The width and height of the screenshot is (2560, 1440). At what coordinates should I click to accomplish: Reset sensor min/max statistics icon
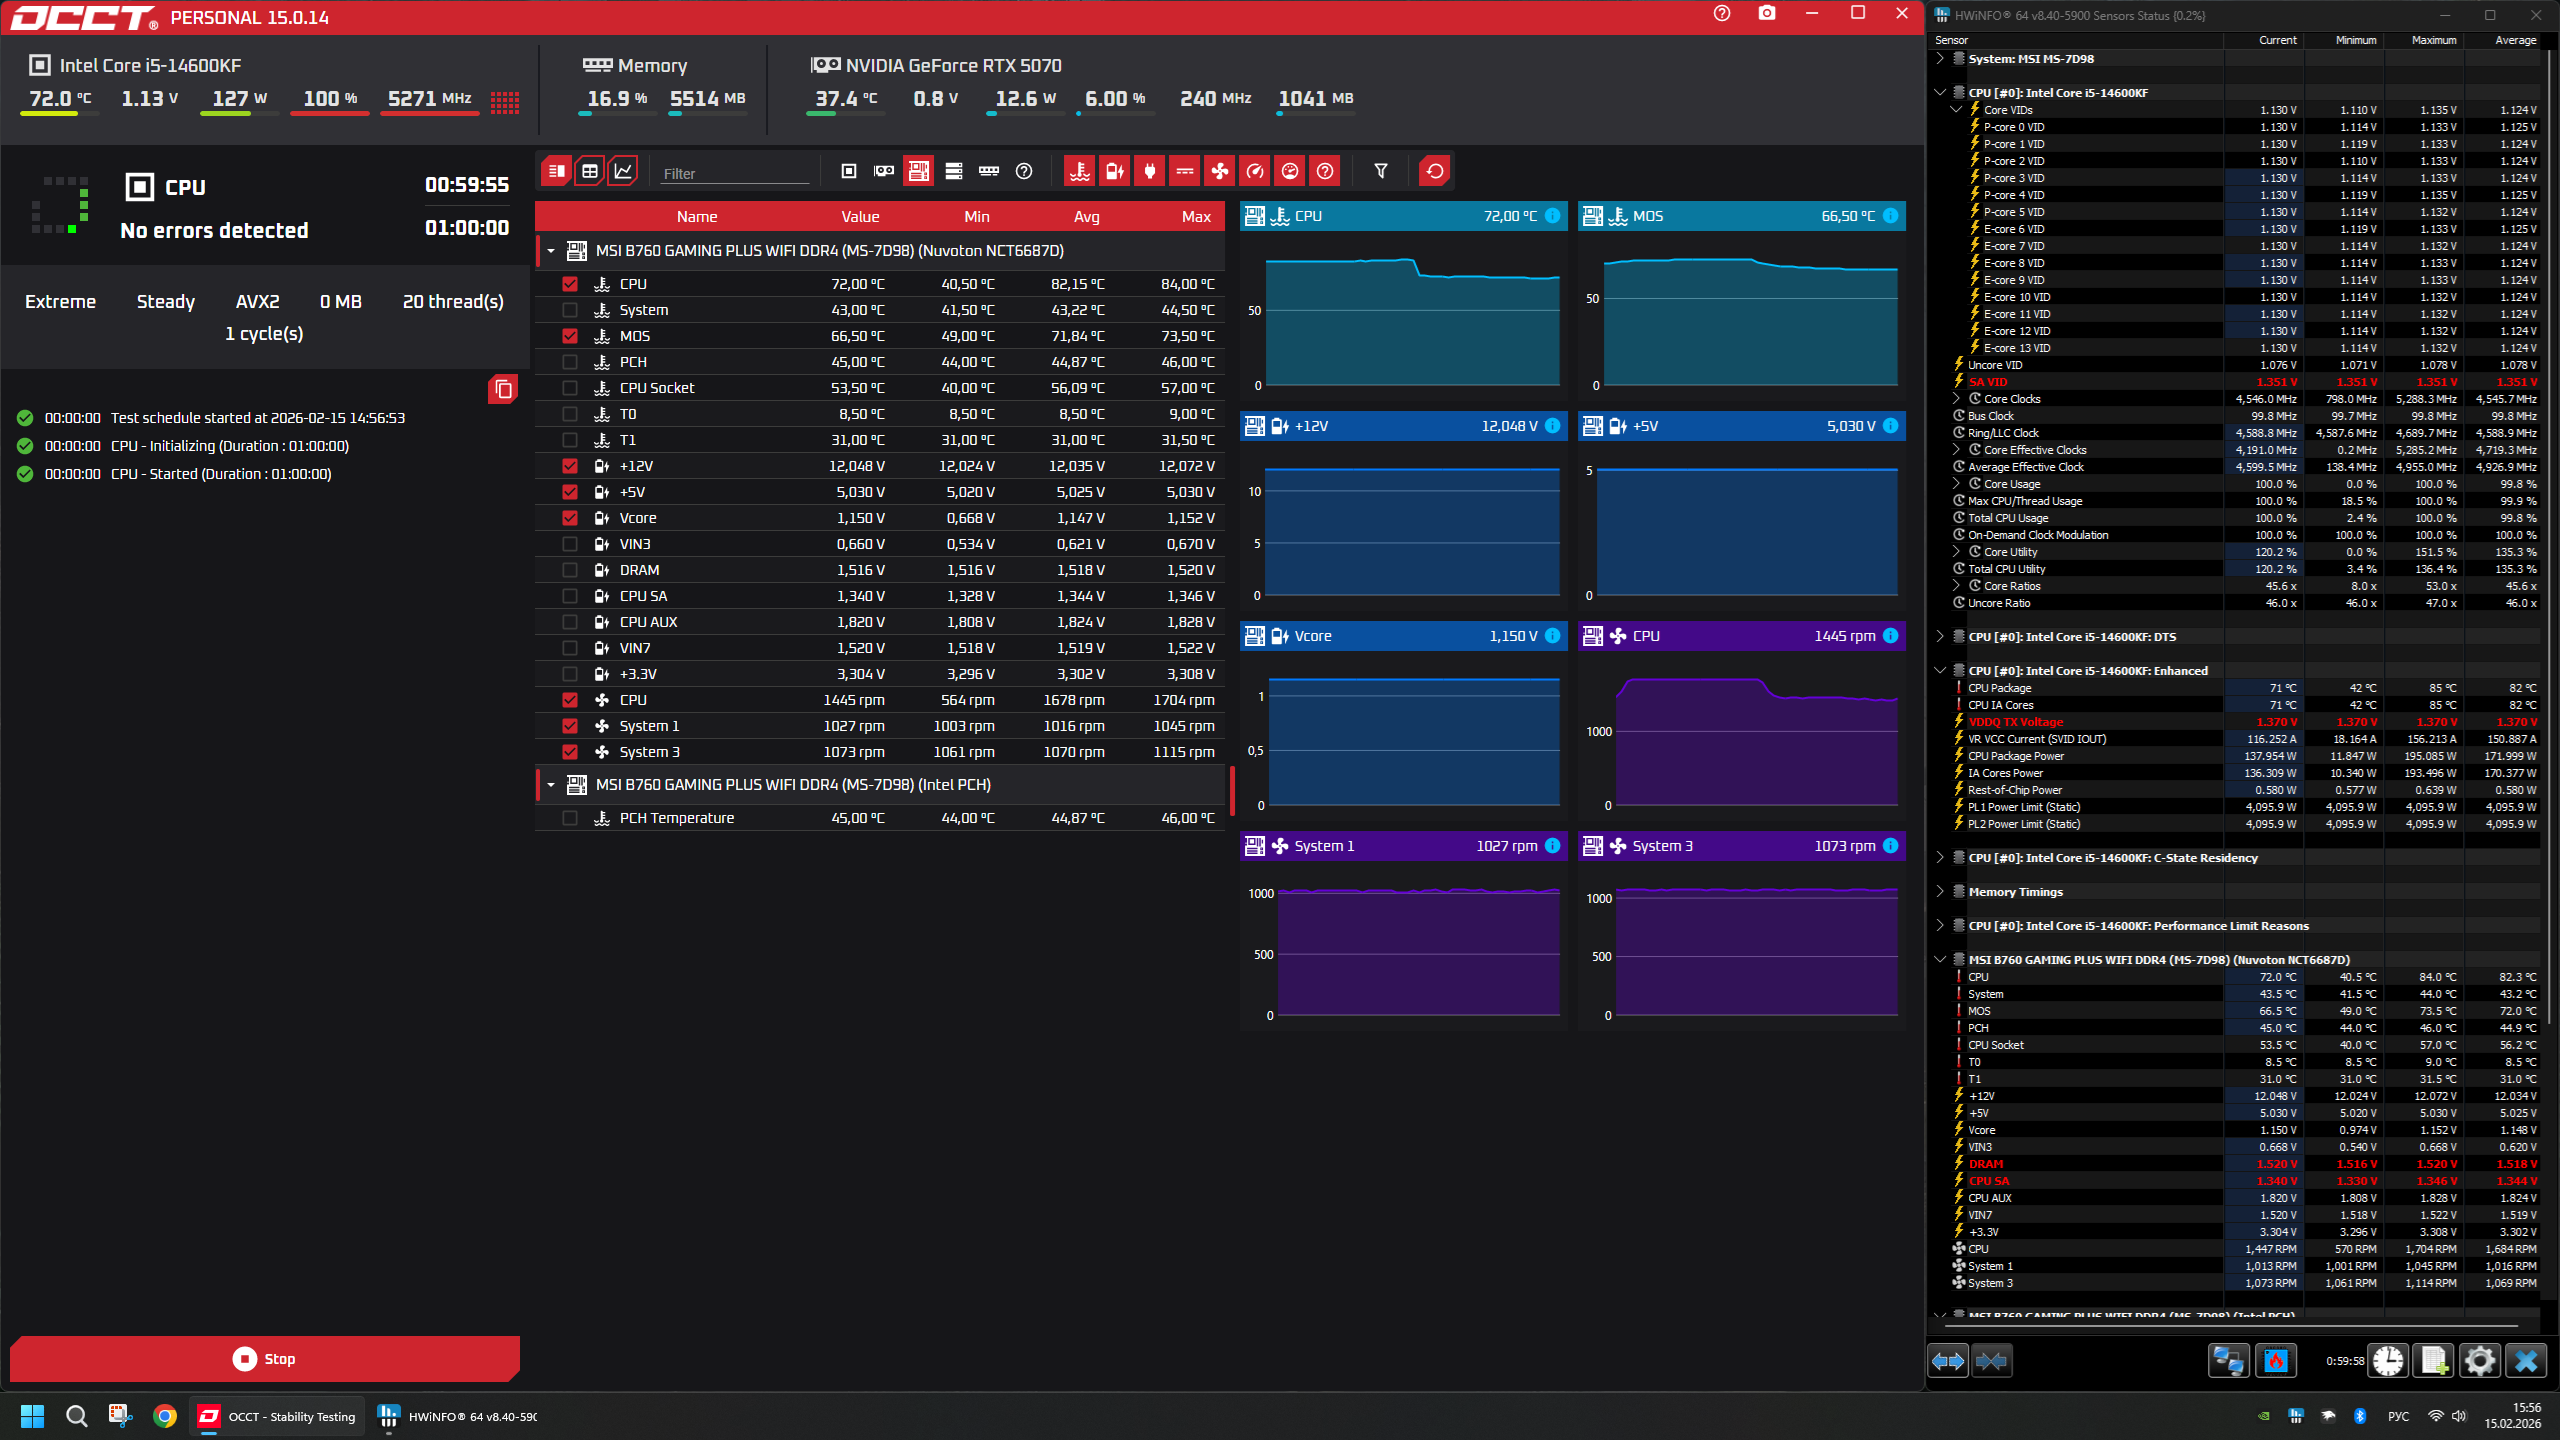[1434, 171]
